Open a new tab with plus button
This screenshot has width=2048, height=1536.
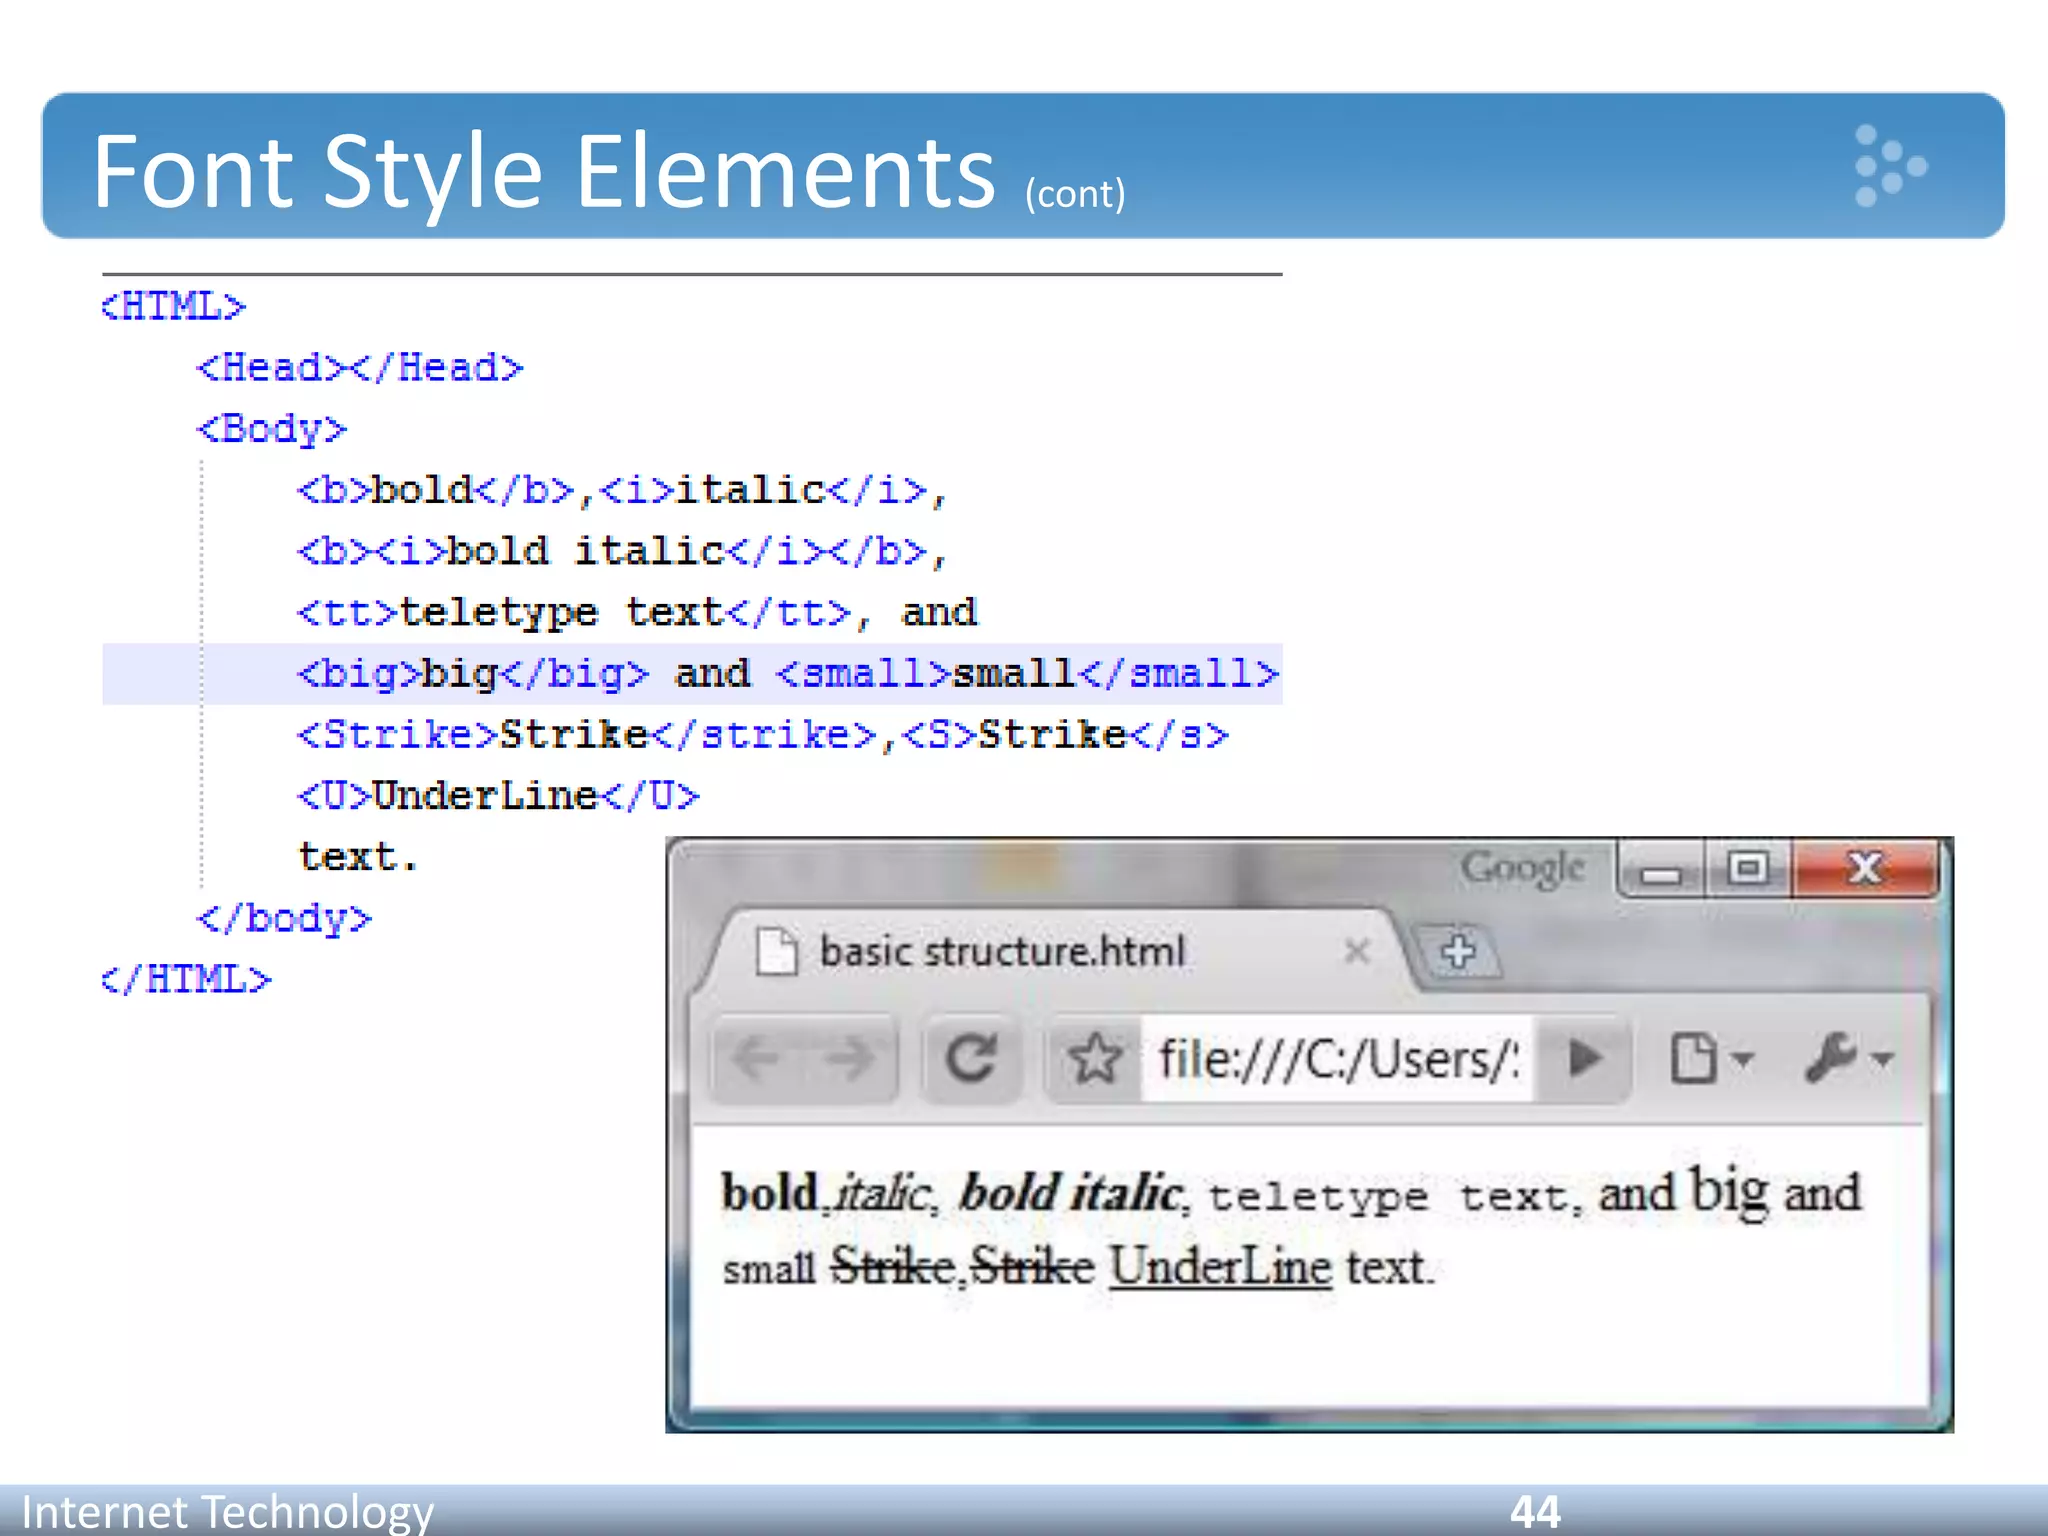click(x=1458, y=951)
